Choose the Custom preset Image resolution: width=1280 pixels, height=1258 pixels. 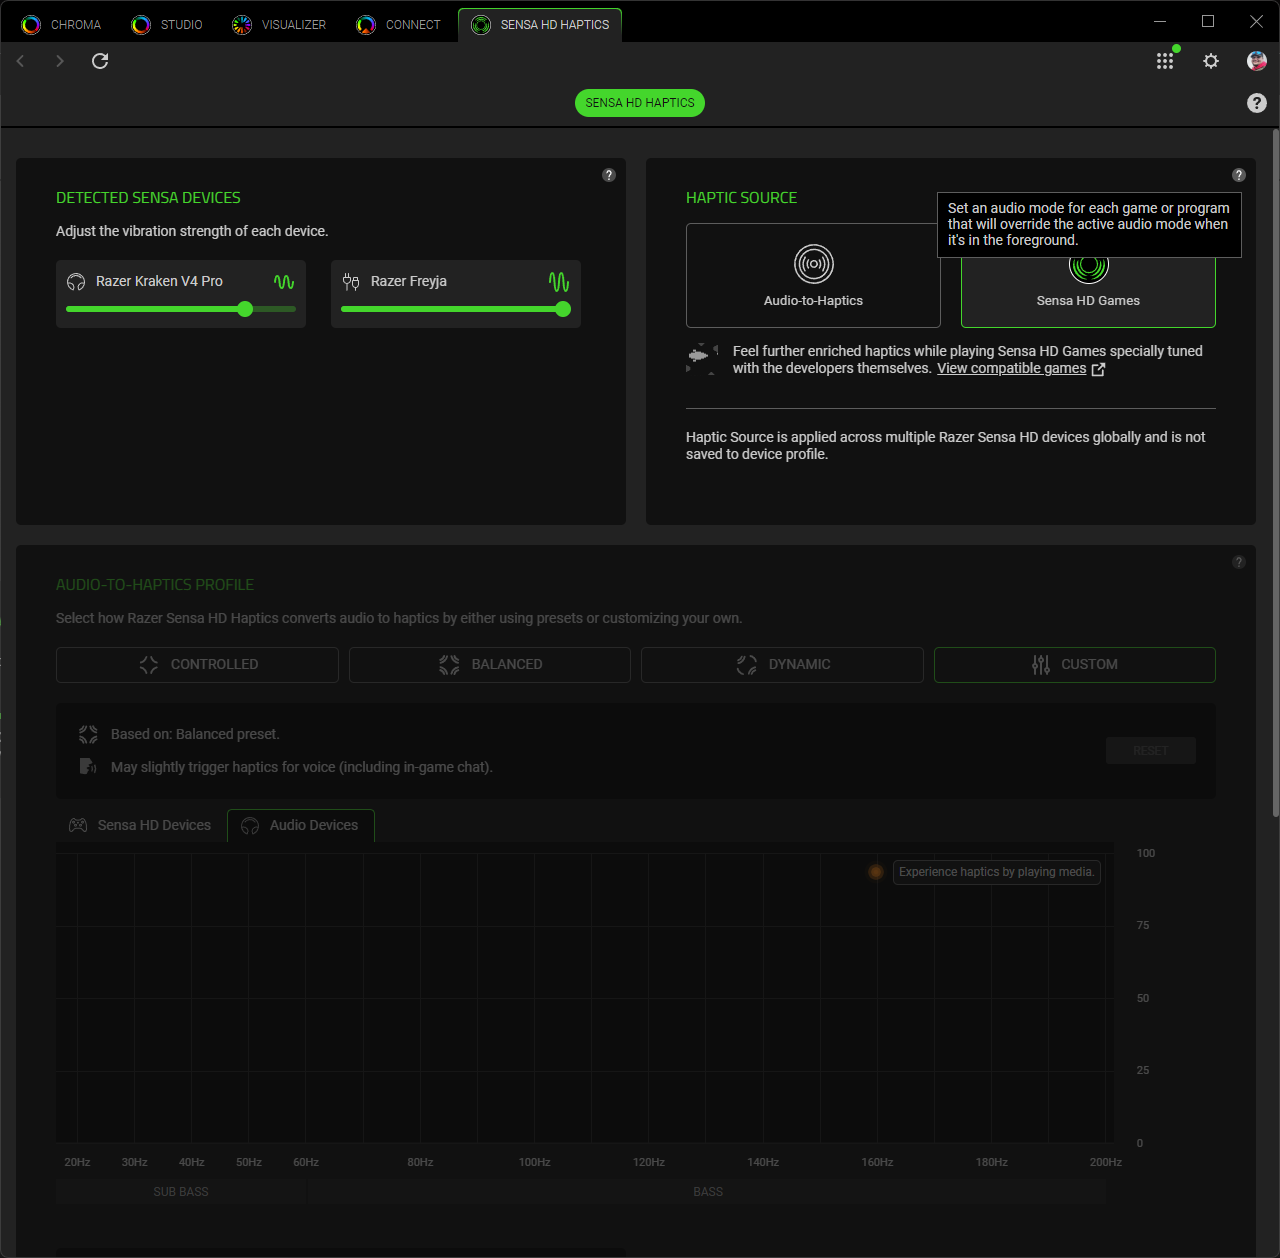click(x=1075, y=665)
